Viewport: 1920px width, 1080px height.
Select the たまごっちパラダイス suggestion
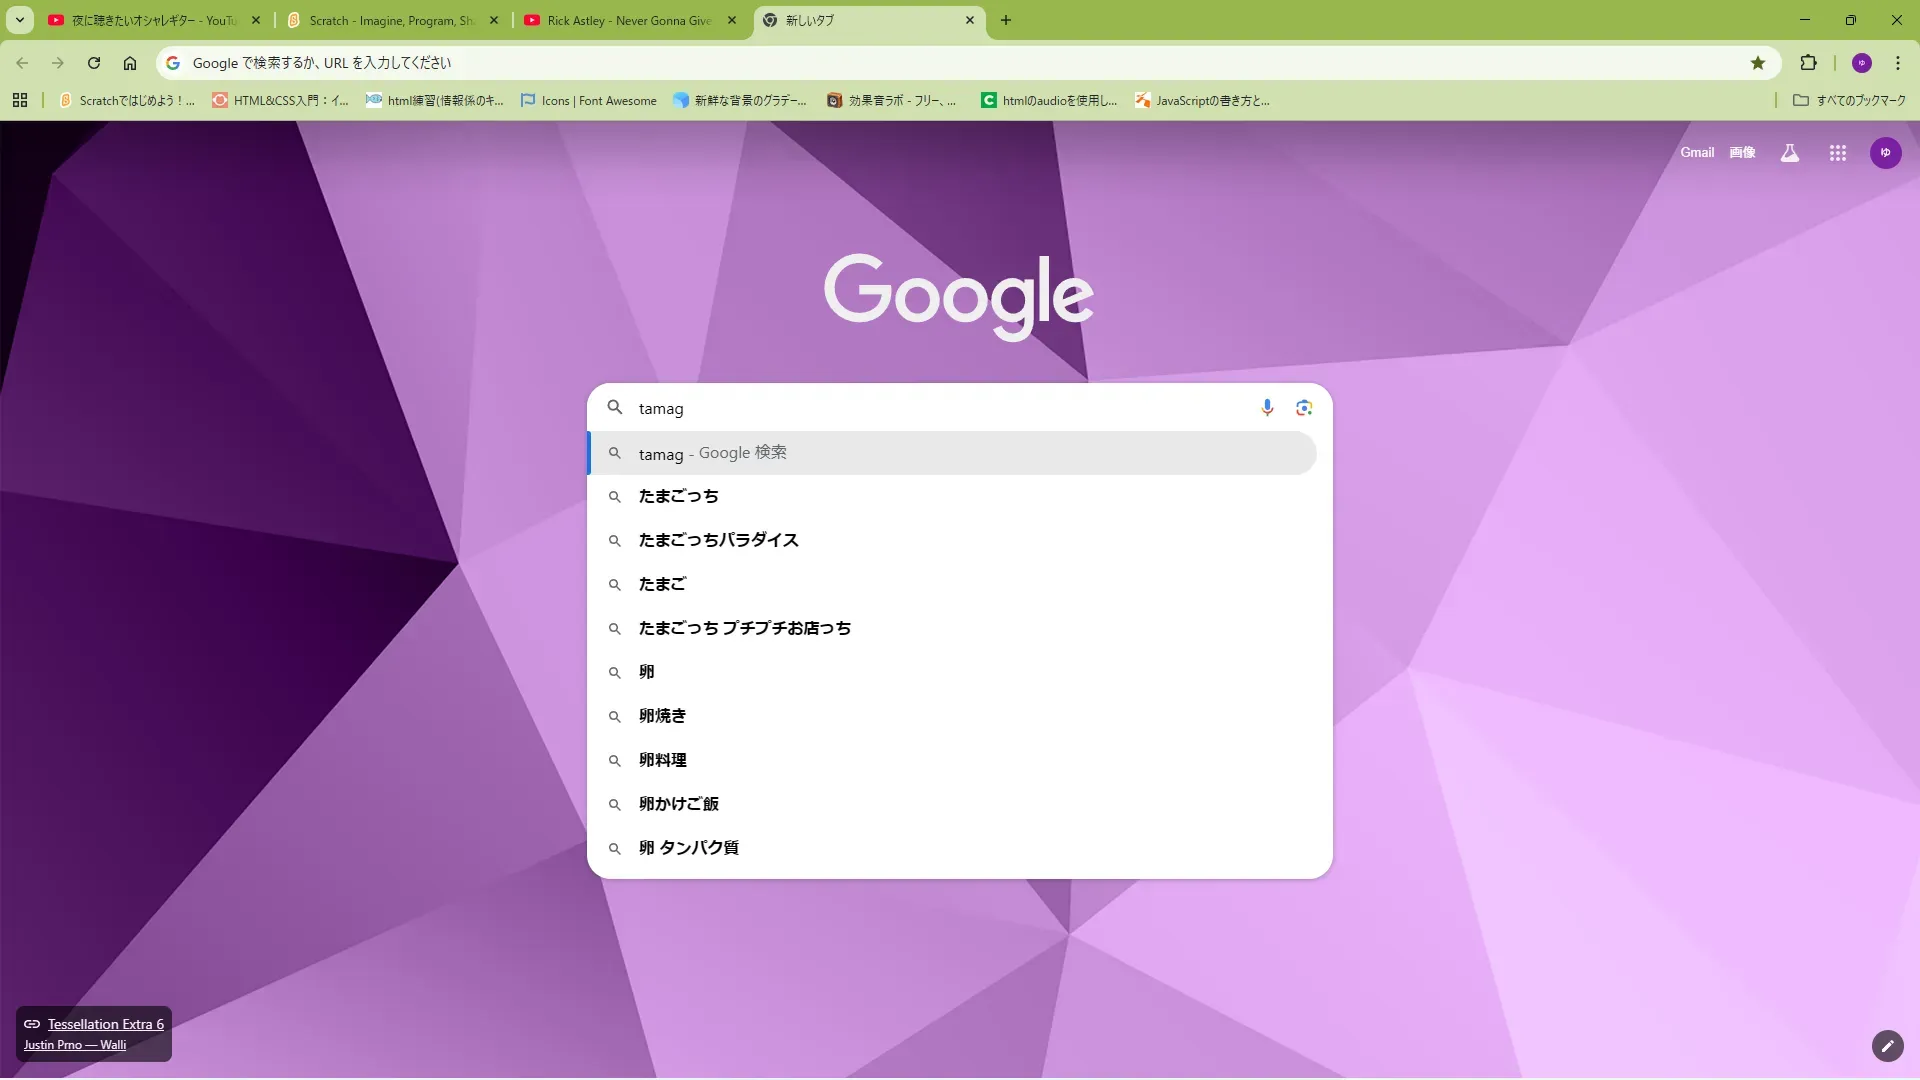(x=718, y=540)
